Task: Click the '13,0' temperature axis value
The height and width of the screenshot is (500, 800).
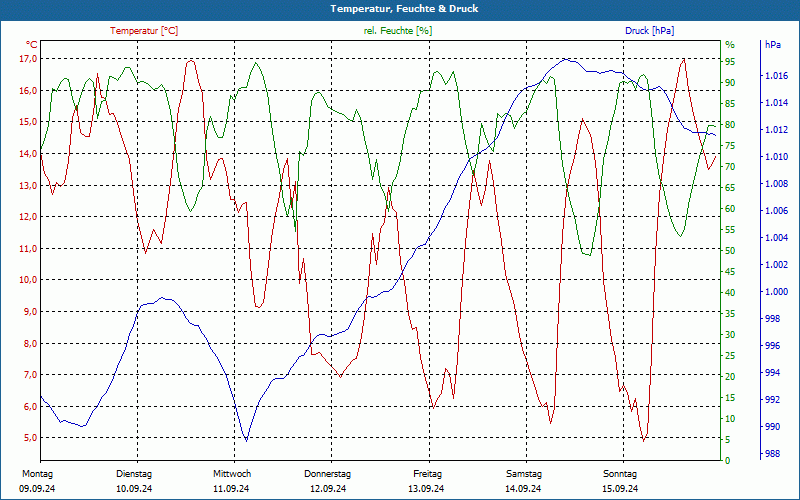Action: pos(29,185)
